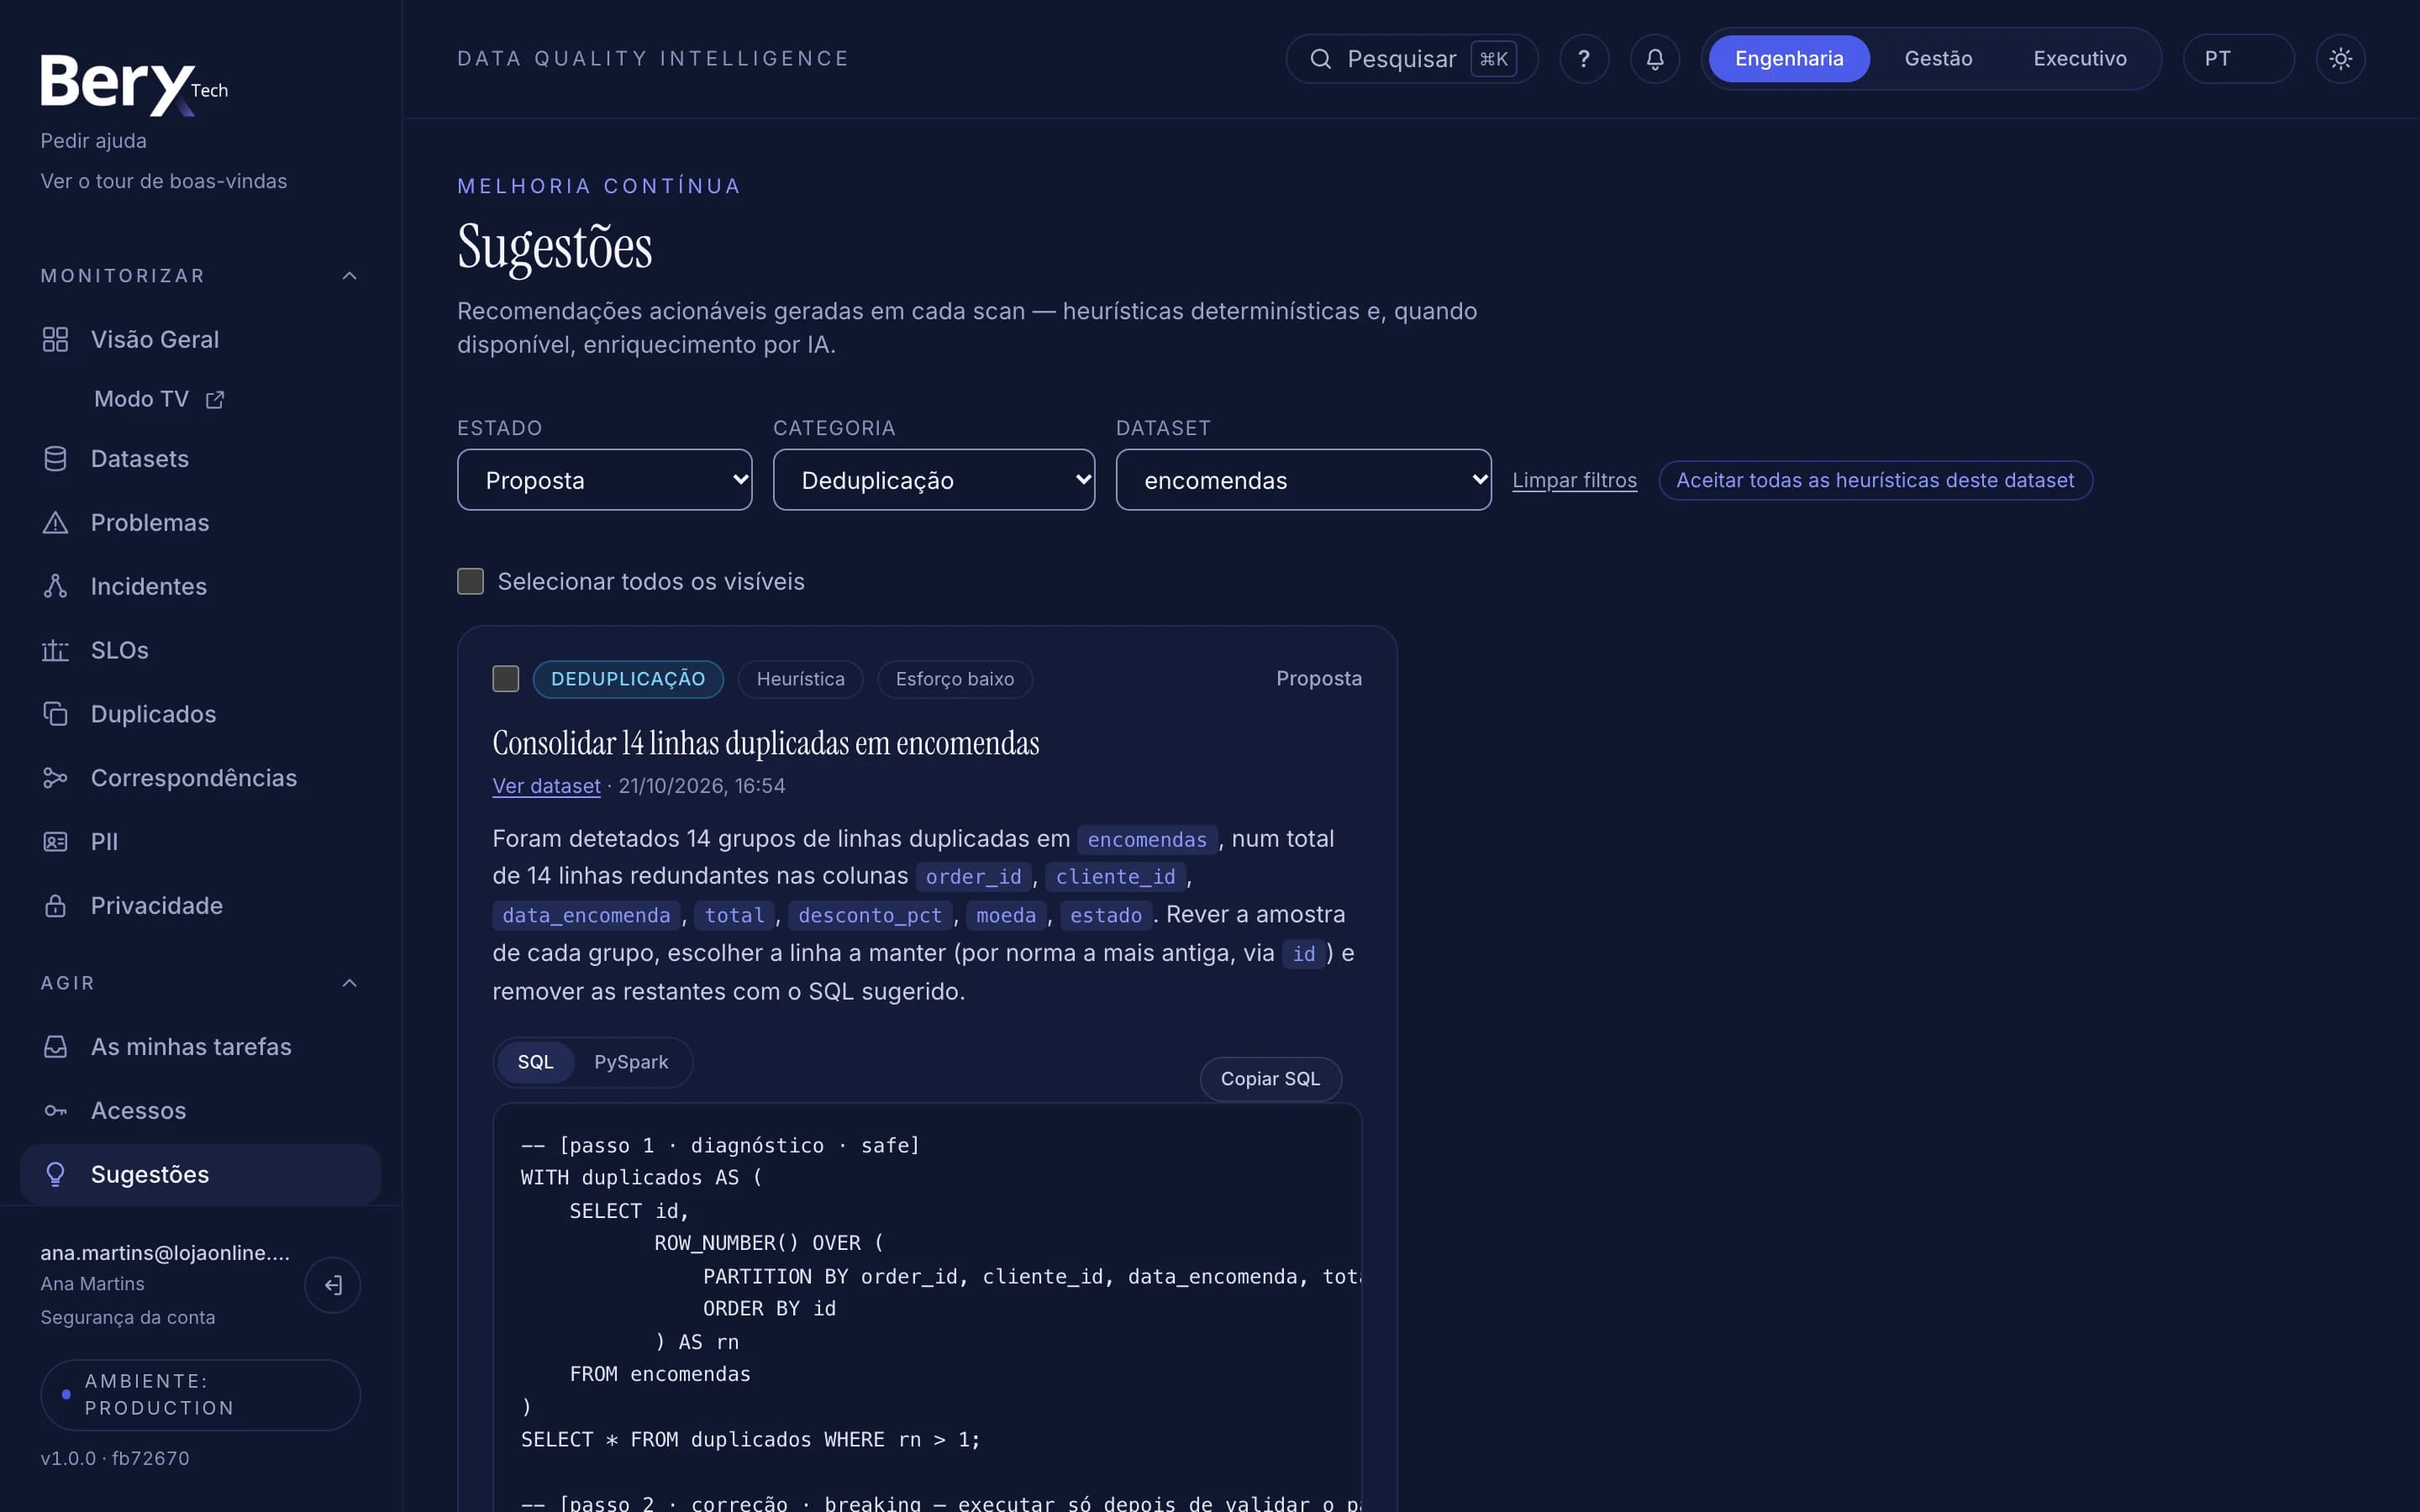Click the Problemas warning triangle icon
The image size is (2420, 1512).
55,523
